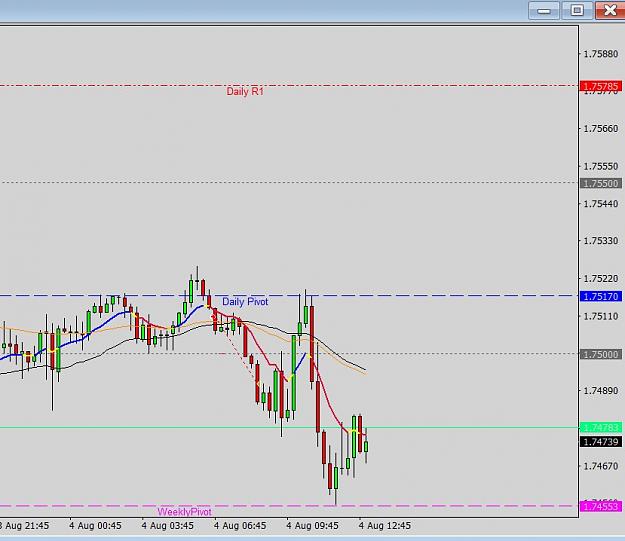Click the 4 Aug 00:45 time label
The width and height of the screenshot is (625, 541).
[x=95, y=526]
